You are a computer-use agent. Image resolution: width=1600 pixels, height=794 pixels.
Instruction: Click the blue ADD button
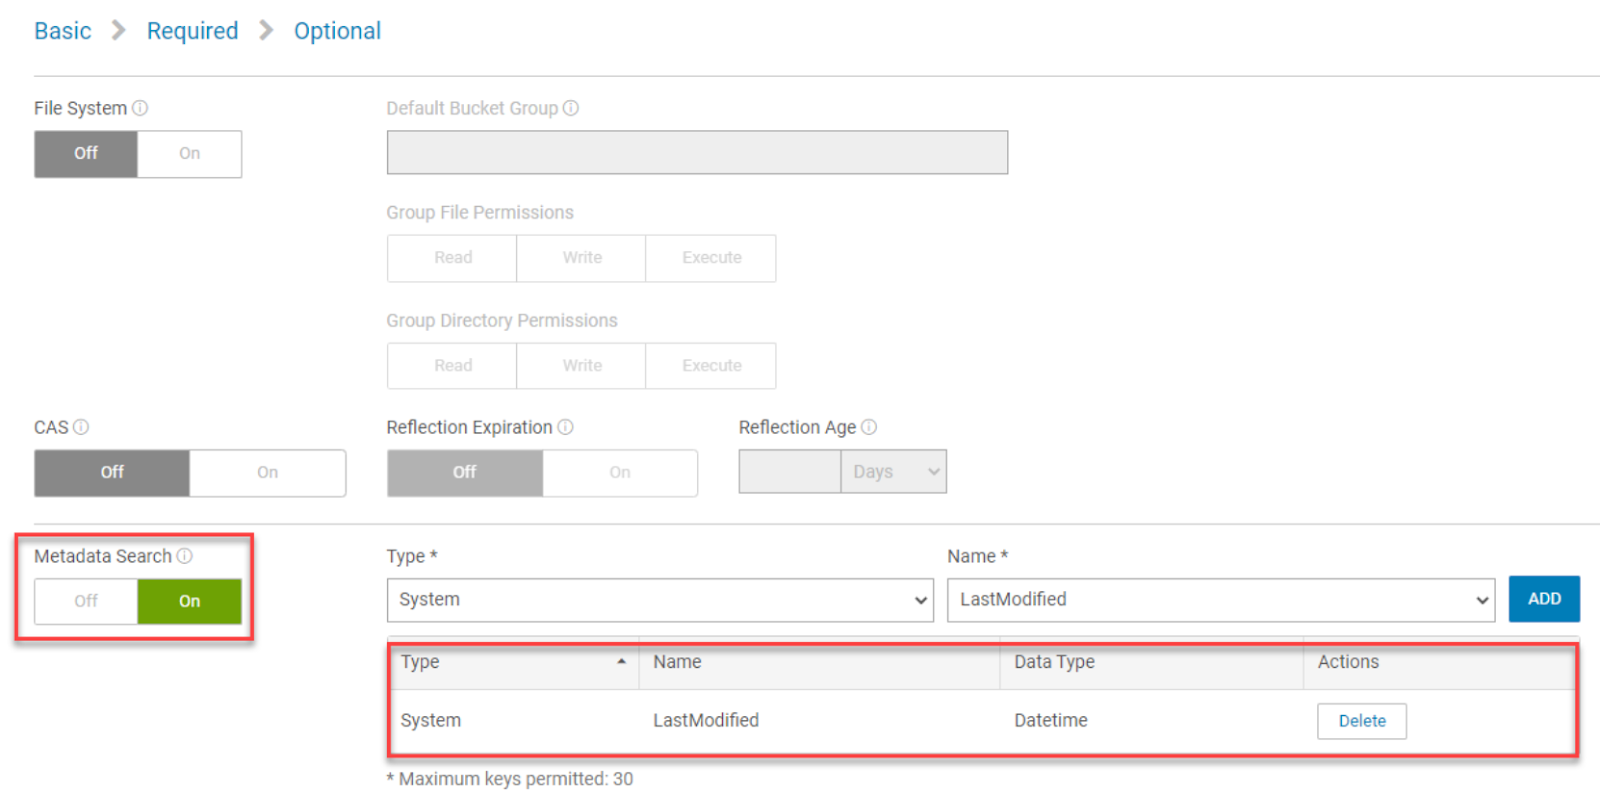tap(1543, 599)
